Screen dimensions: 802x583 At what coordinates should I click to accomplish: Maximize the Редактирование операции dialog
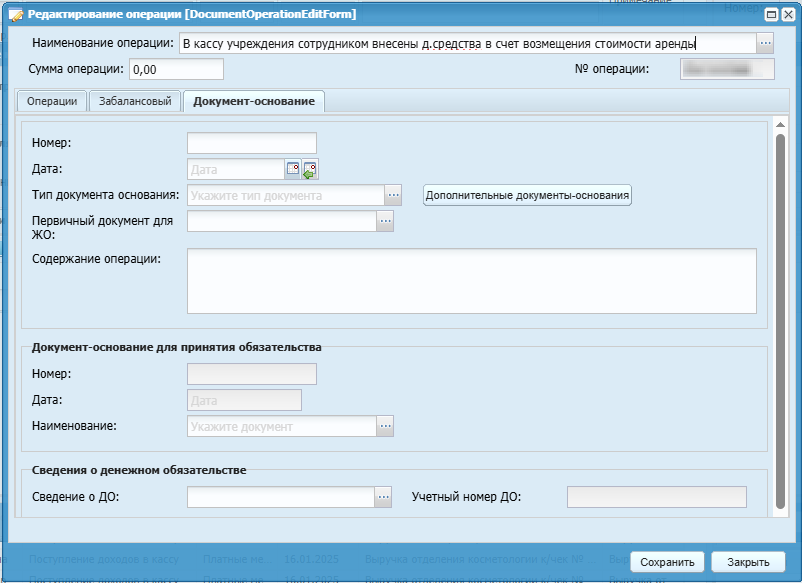coord(771,14)
